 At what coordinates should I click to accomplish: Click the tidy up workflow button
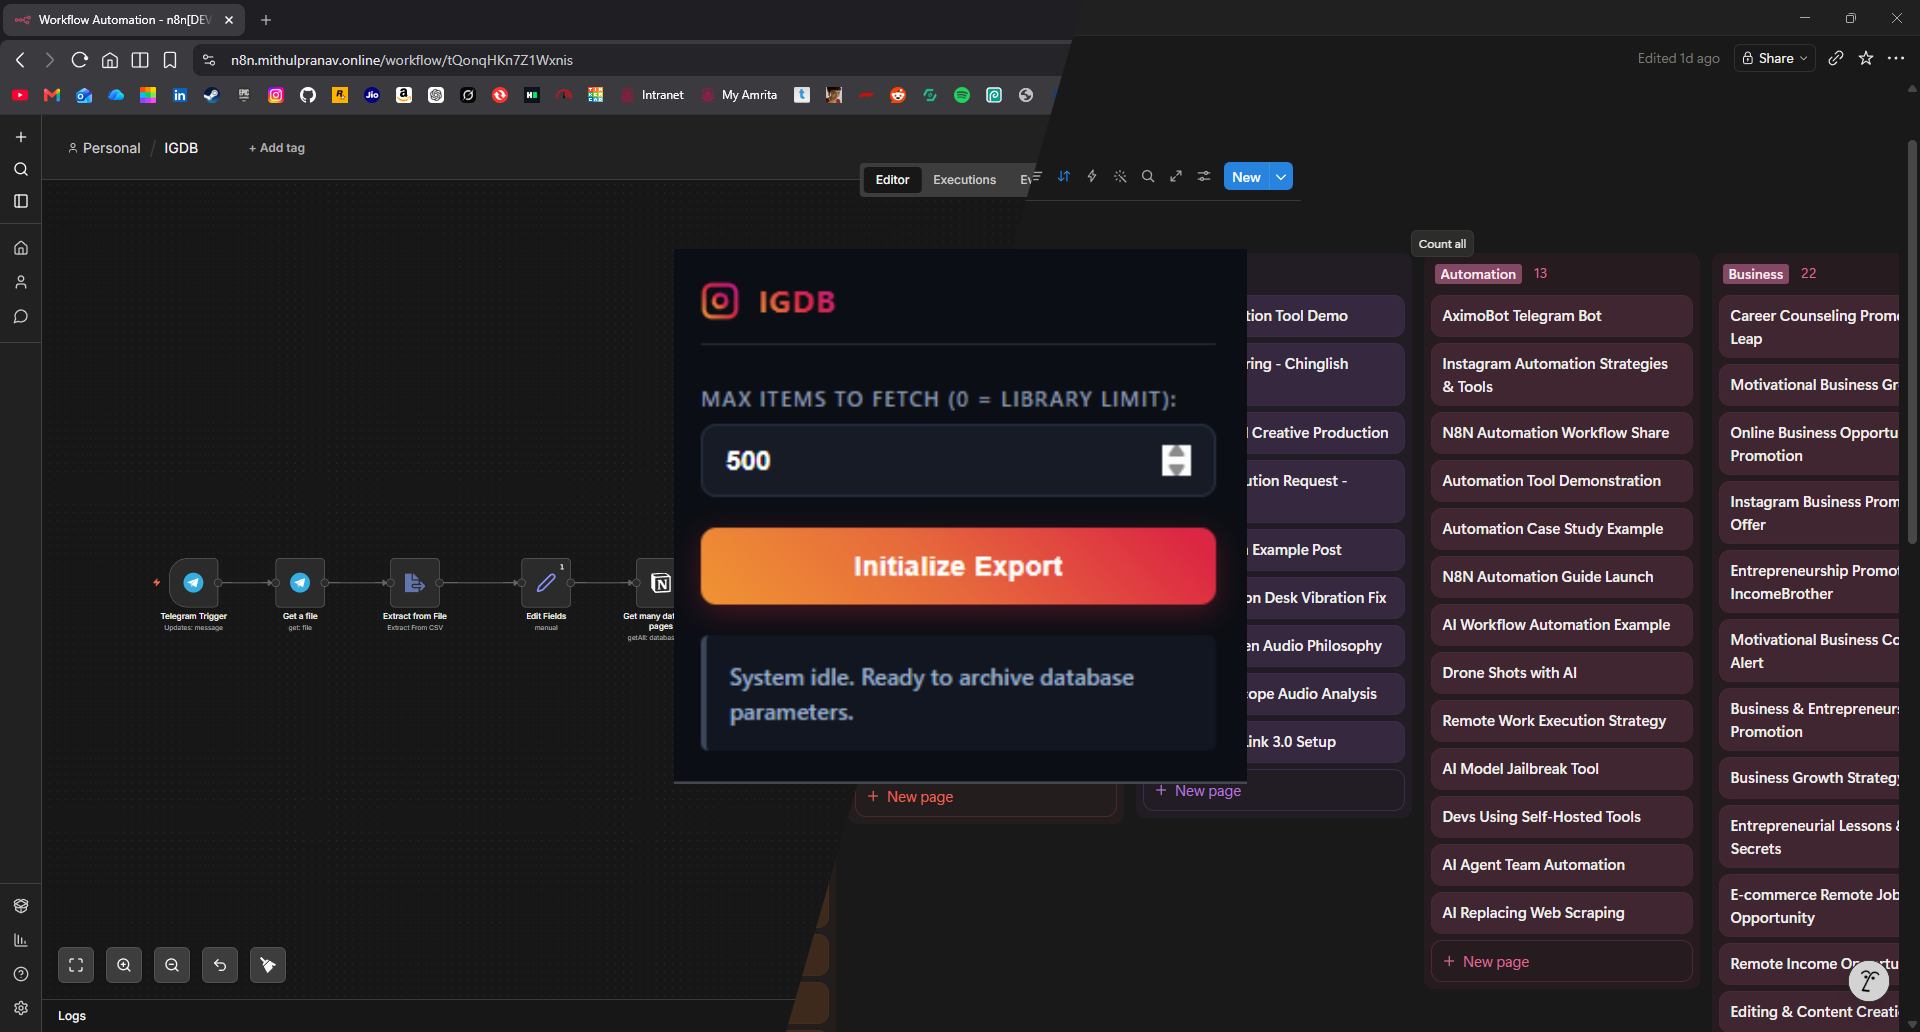pyautogui.click(x=268, y=965)
